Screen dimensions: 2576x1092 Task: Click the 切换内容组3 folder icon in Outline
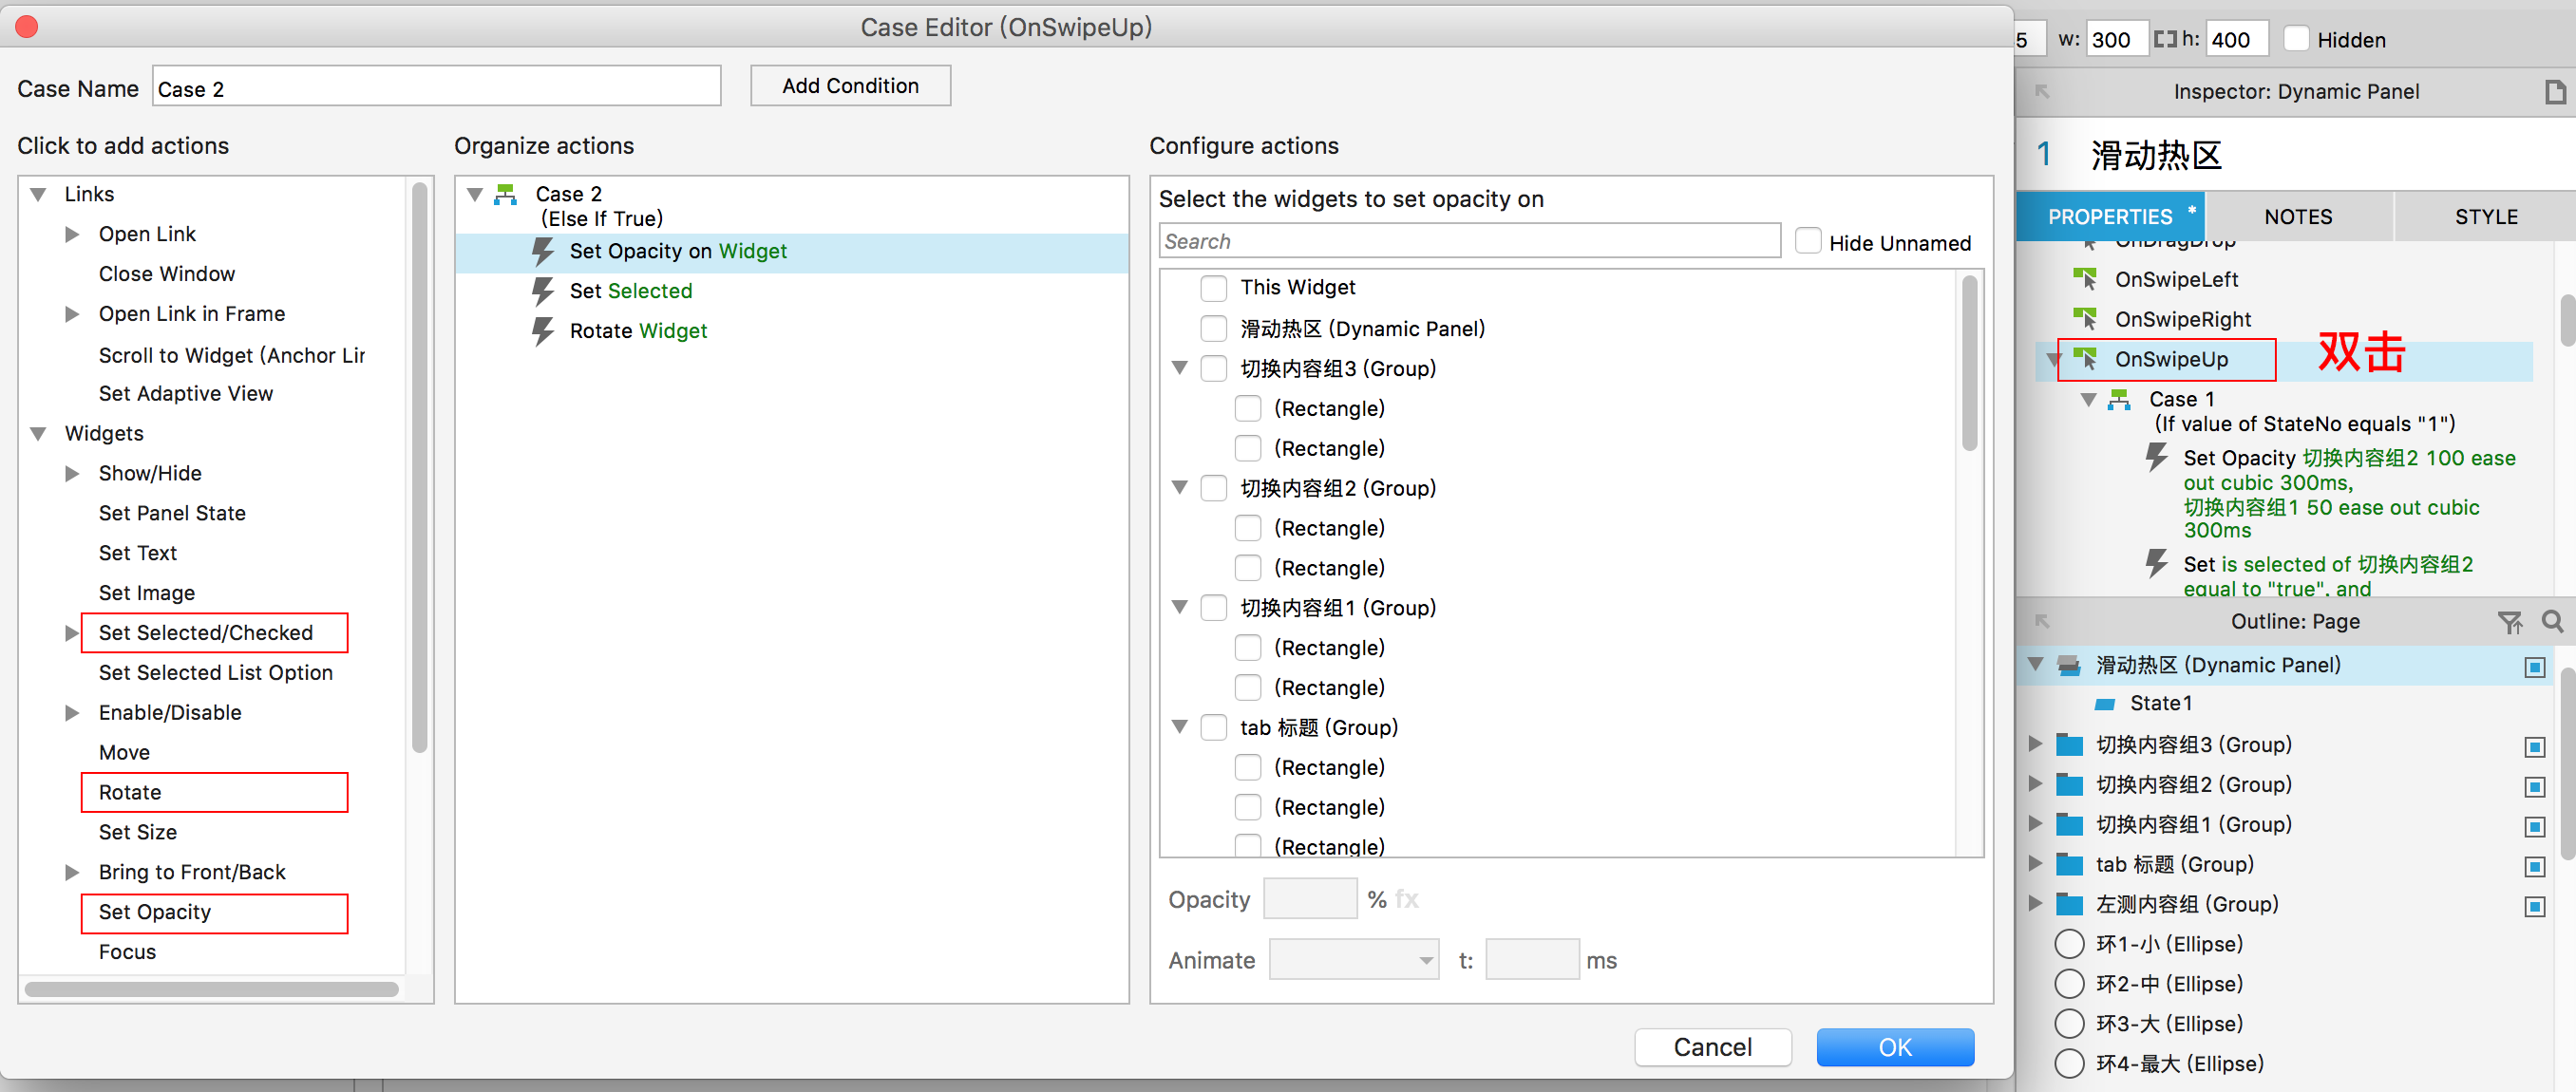pyautogui.click(x=2068, y=745)
